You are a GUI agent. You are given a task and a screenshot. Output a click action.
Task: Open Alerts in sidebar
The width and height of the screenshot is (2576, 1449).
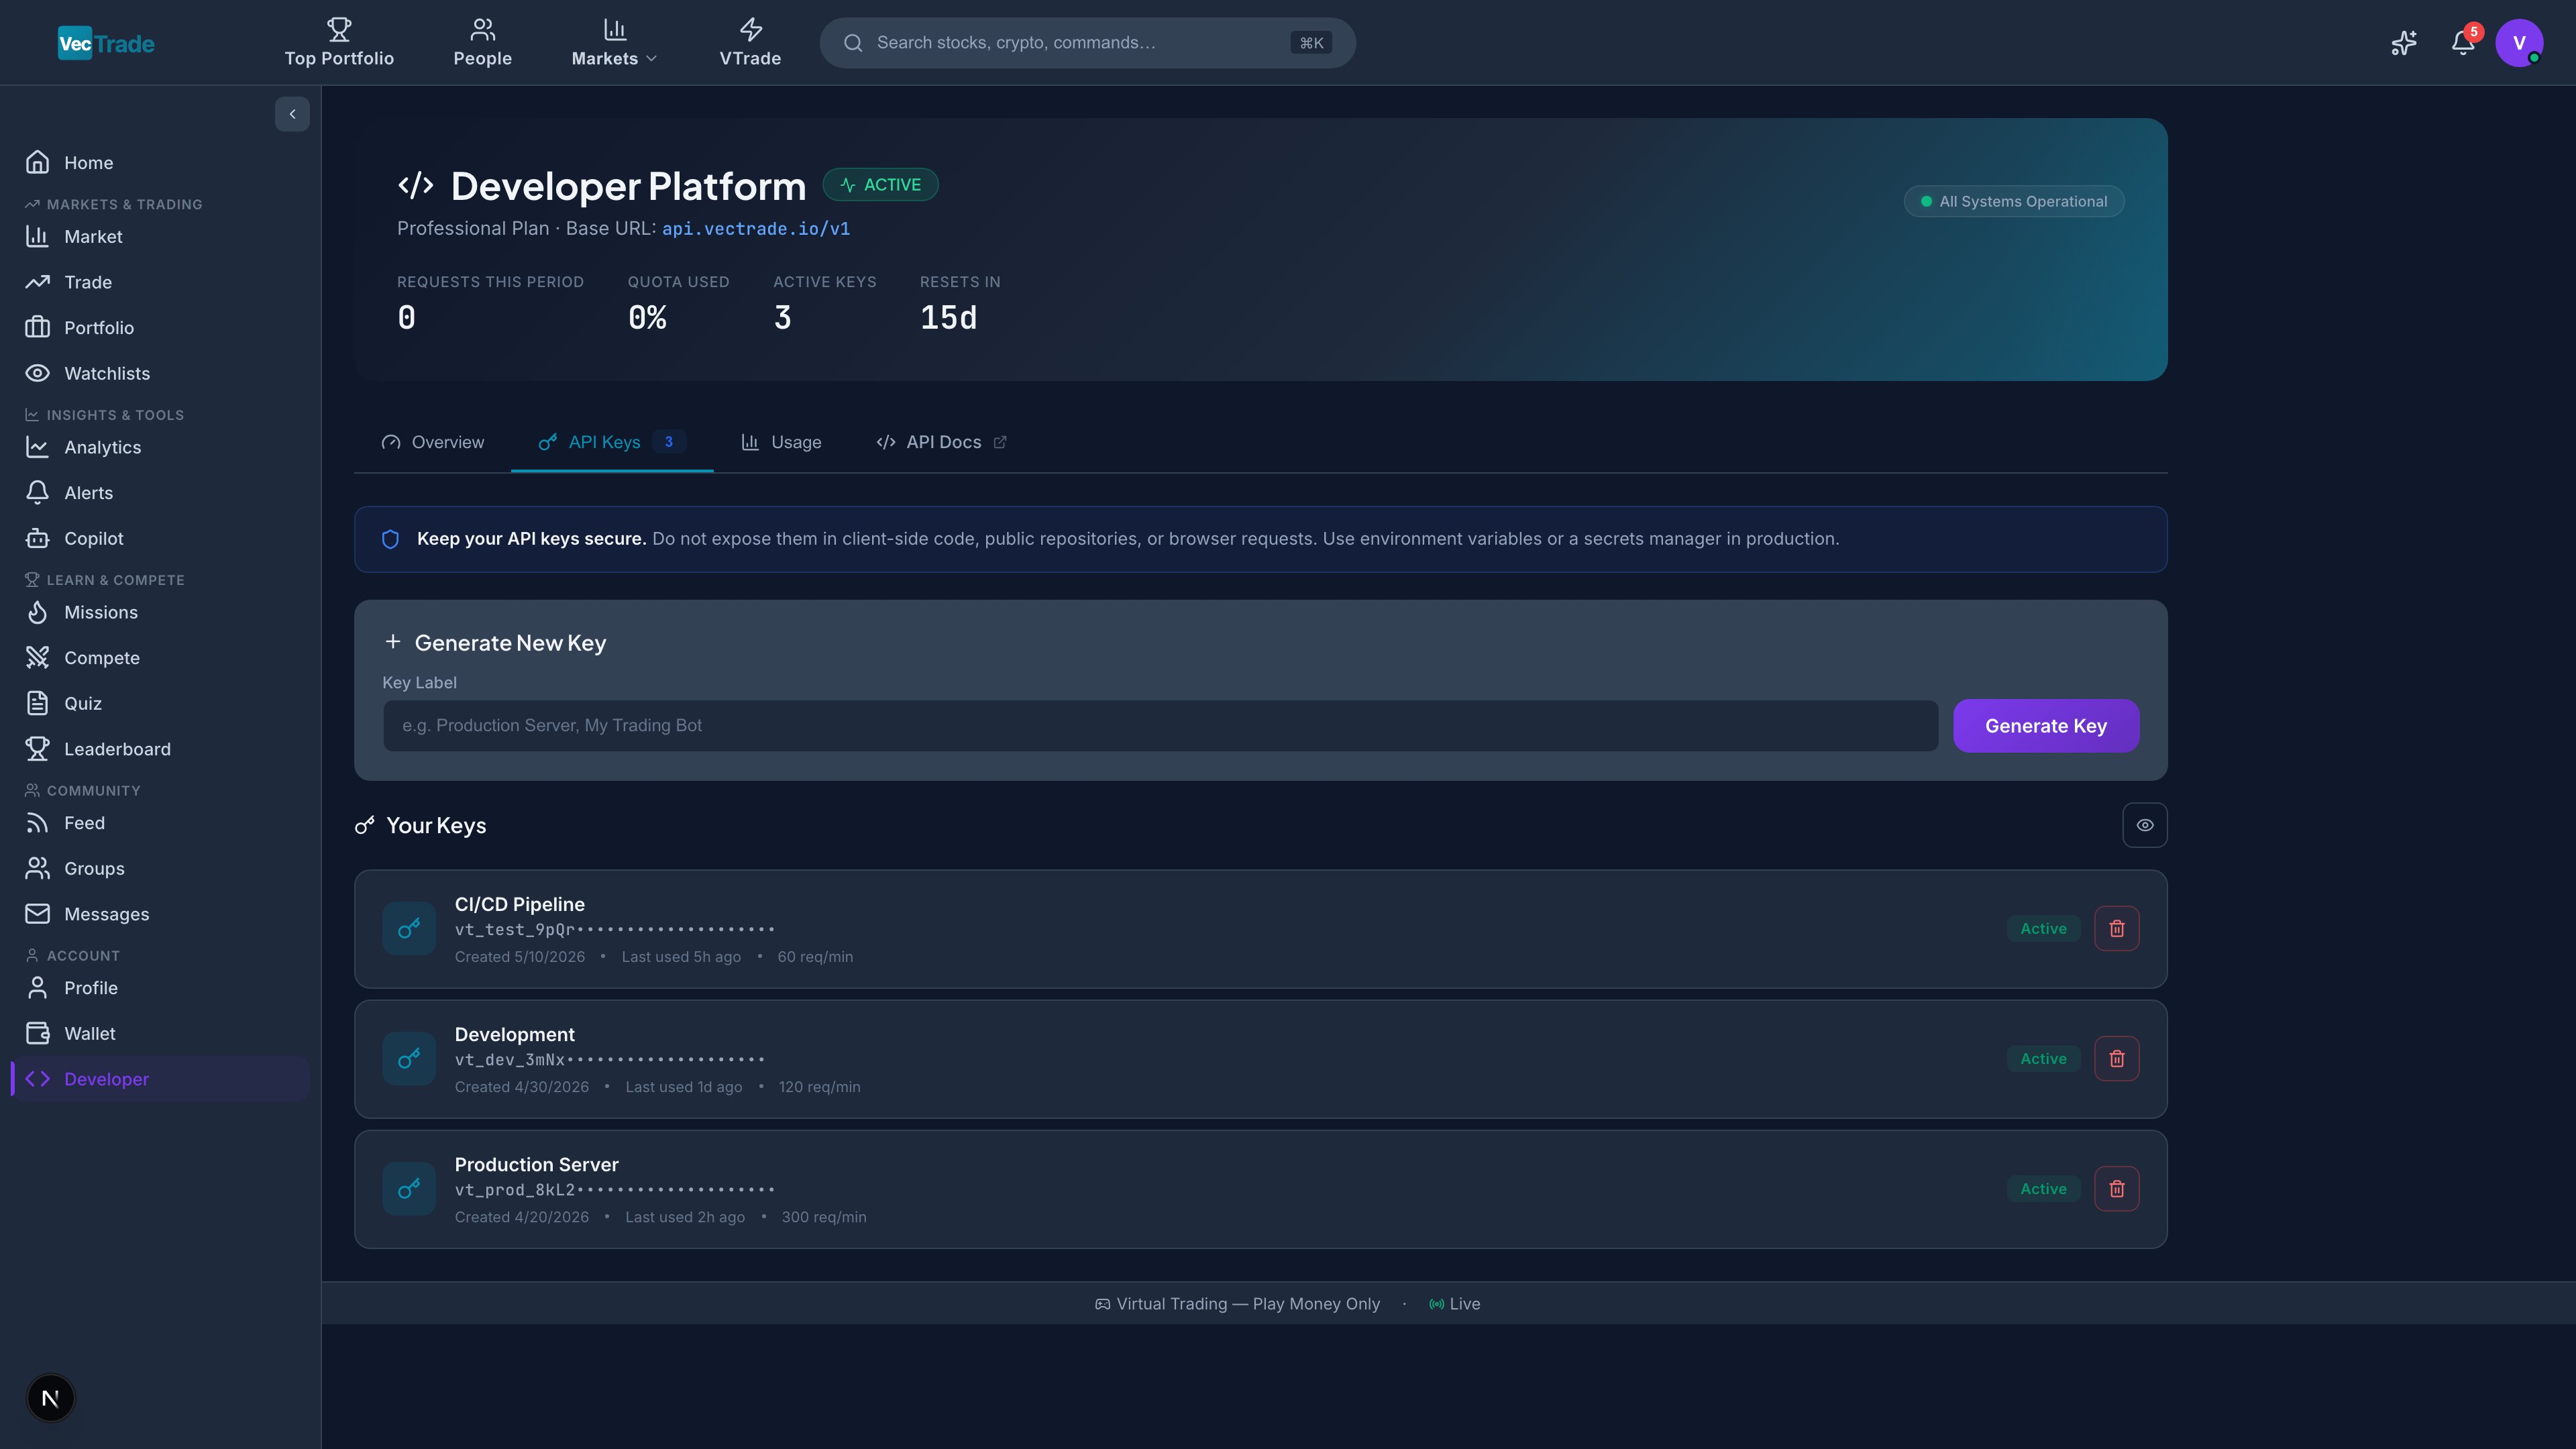160,493
